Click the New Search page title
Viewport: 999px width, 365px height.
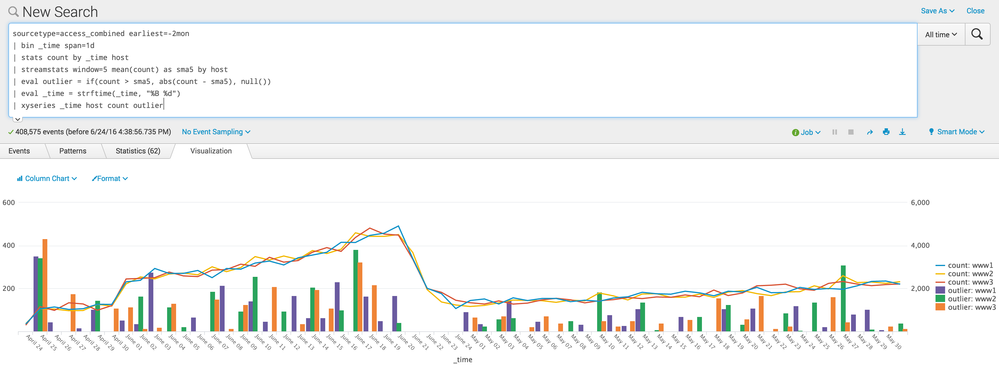coord(60,11)
